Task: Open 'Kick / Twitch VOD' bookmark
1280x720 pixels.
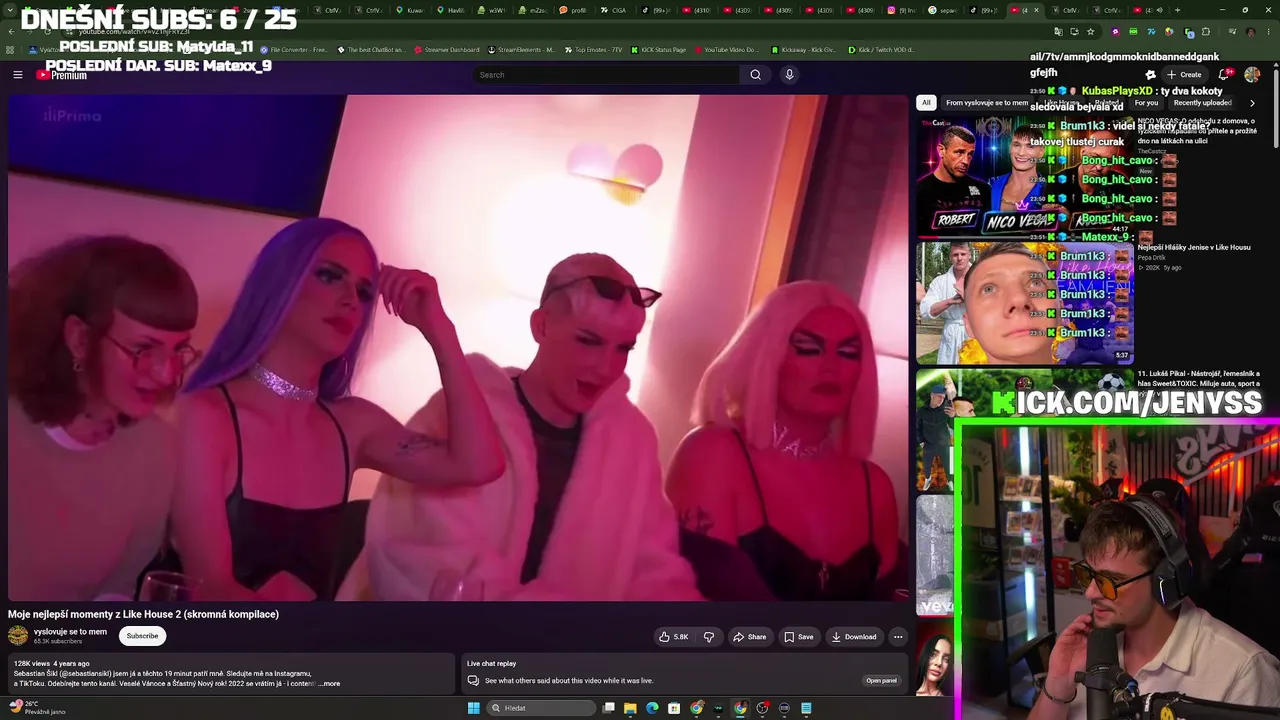Action: (881, 50)
